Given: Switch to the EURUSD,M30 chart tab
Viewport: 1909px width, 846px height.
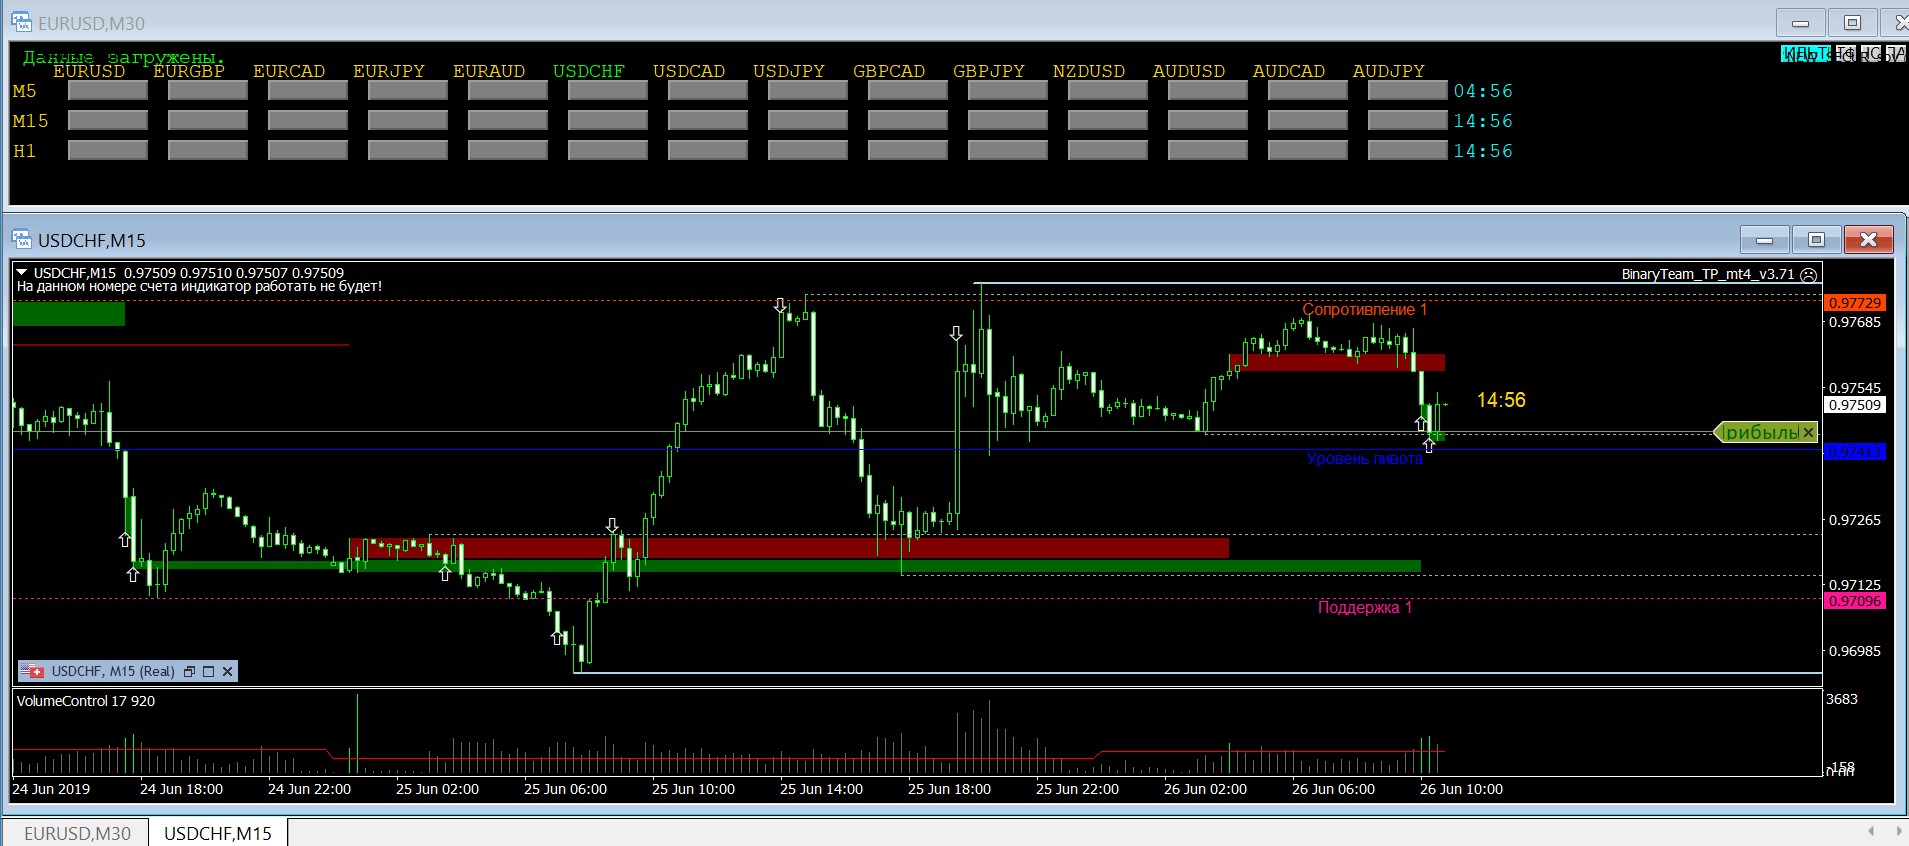Looking at the screenshot, I should click(77, 833).
